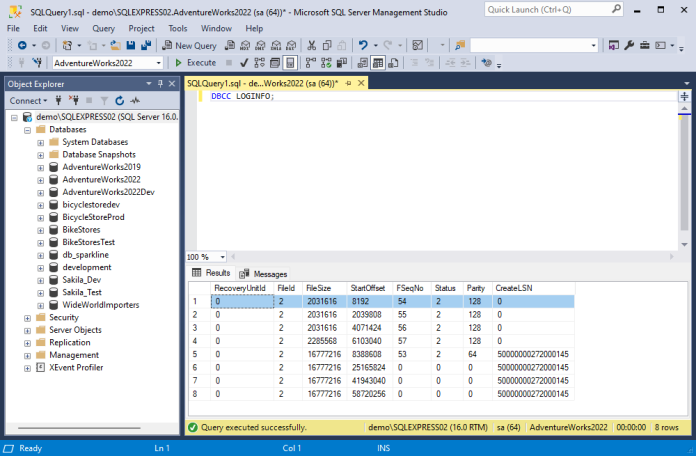696x456 pixels.
Task: Click the New Query button
Action: [190, 45]
